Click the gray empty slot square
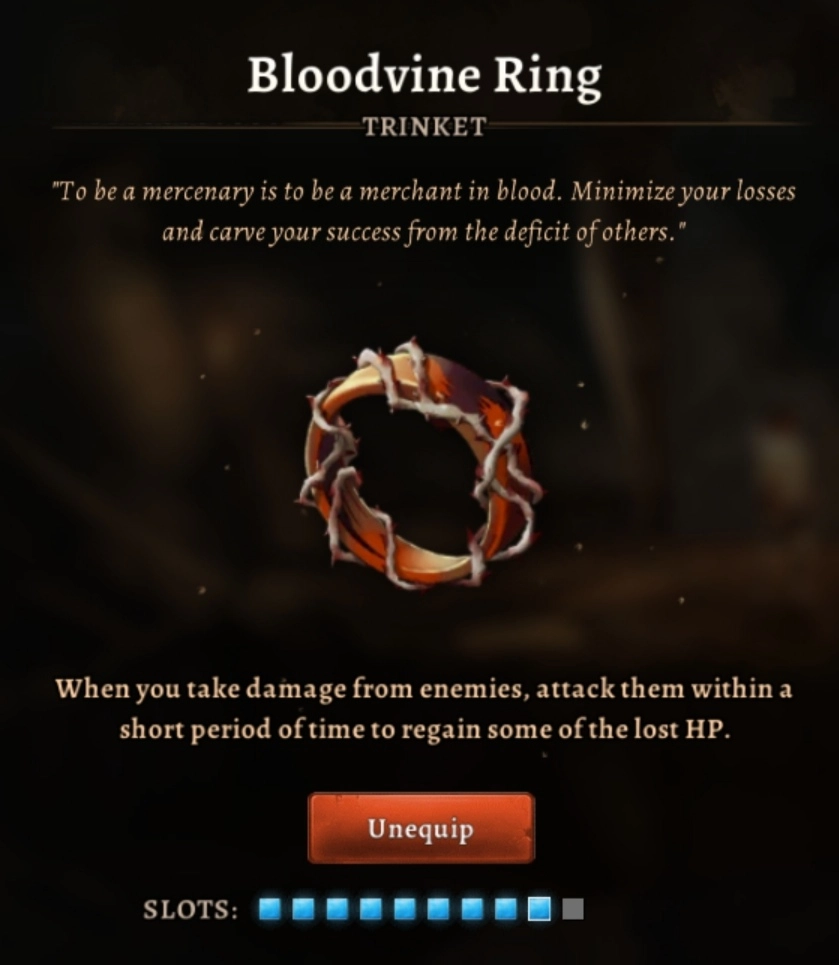 point(572,909)
